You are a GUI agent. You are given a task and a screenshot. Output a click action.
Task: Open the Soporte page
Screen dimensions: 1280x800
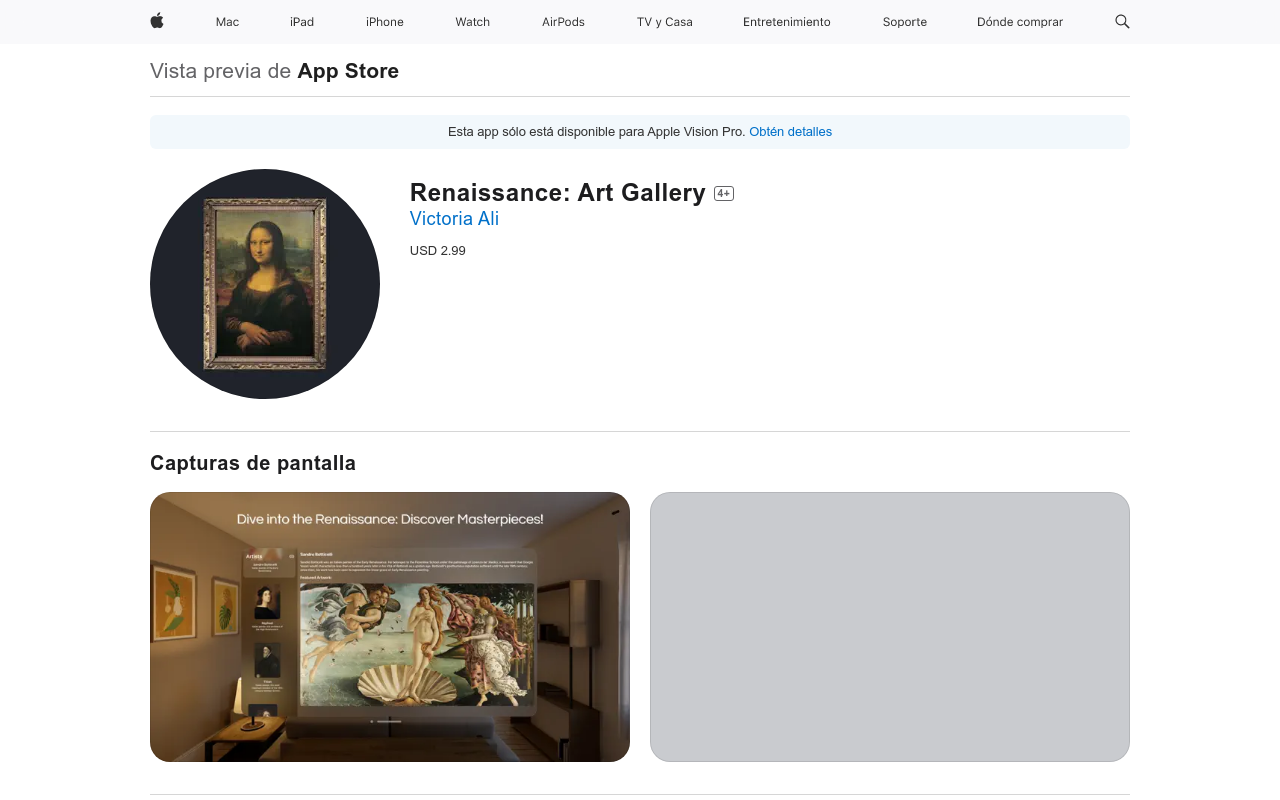tap(905, 22)
